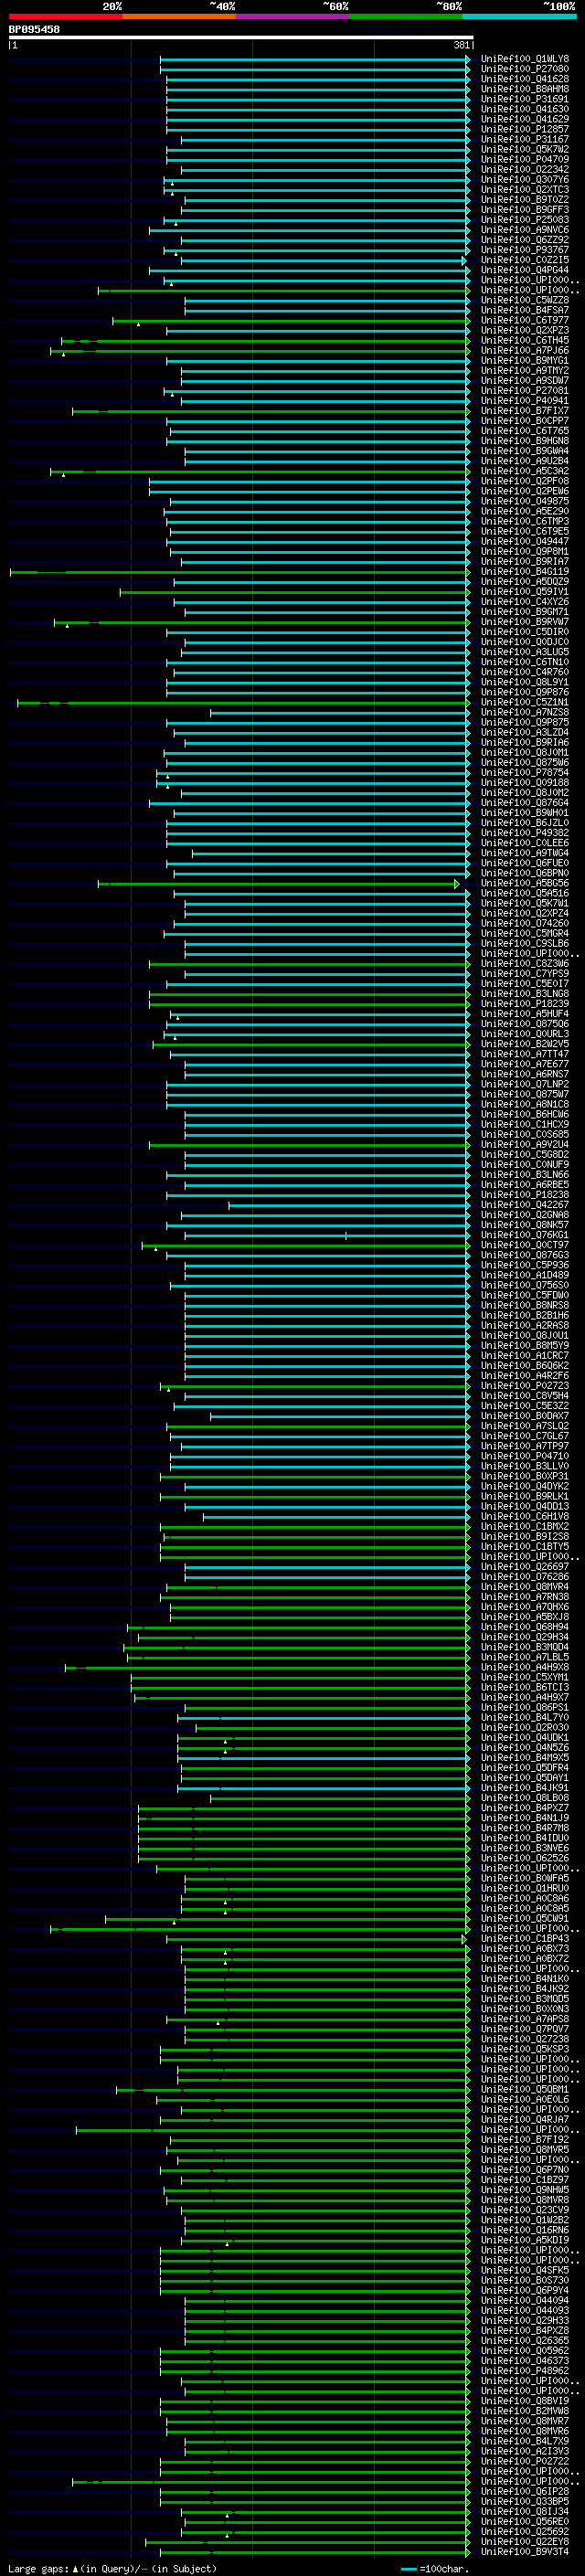The image size is (585, 2576).
Task: Select hit UniRef100_Q56RE0
Action: tap(524, 2522)
